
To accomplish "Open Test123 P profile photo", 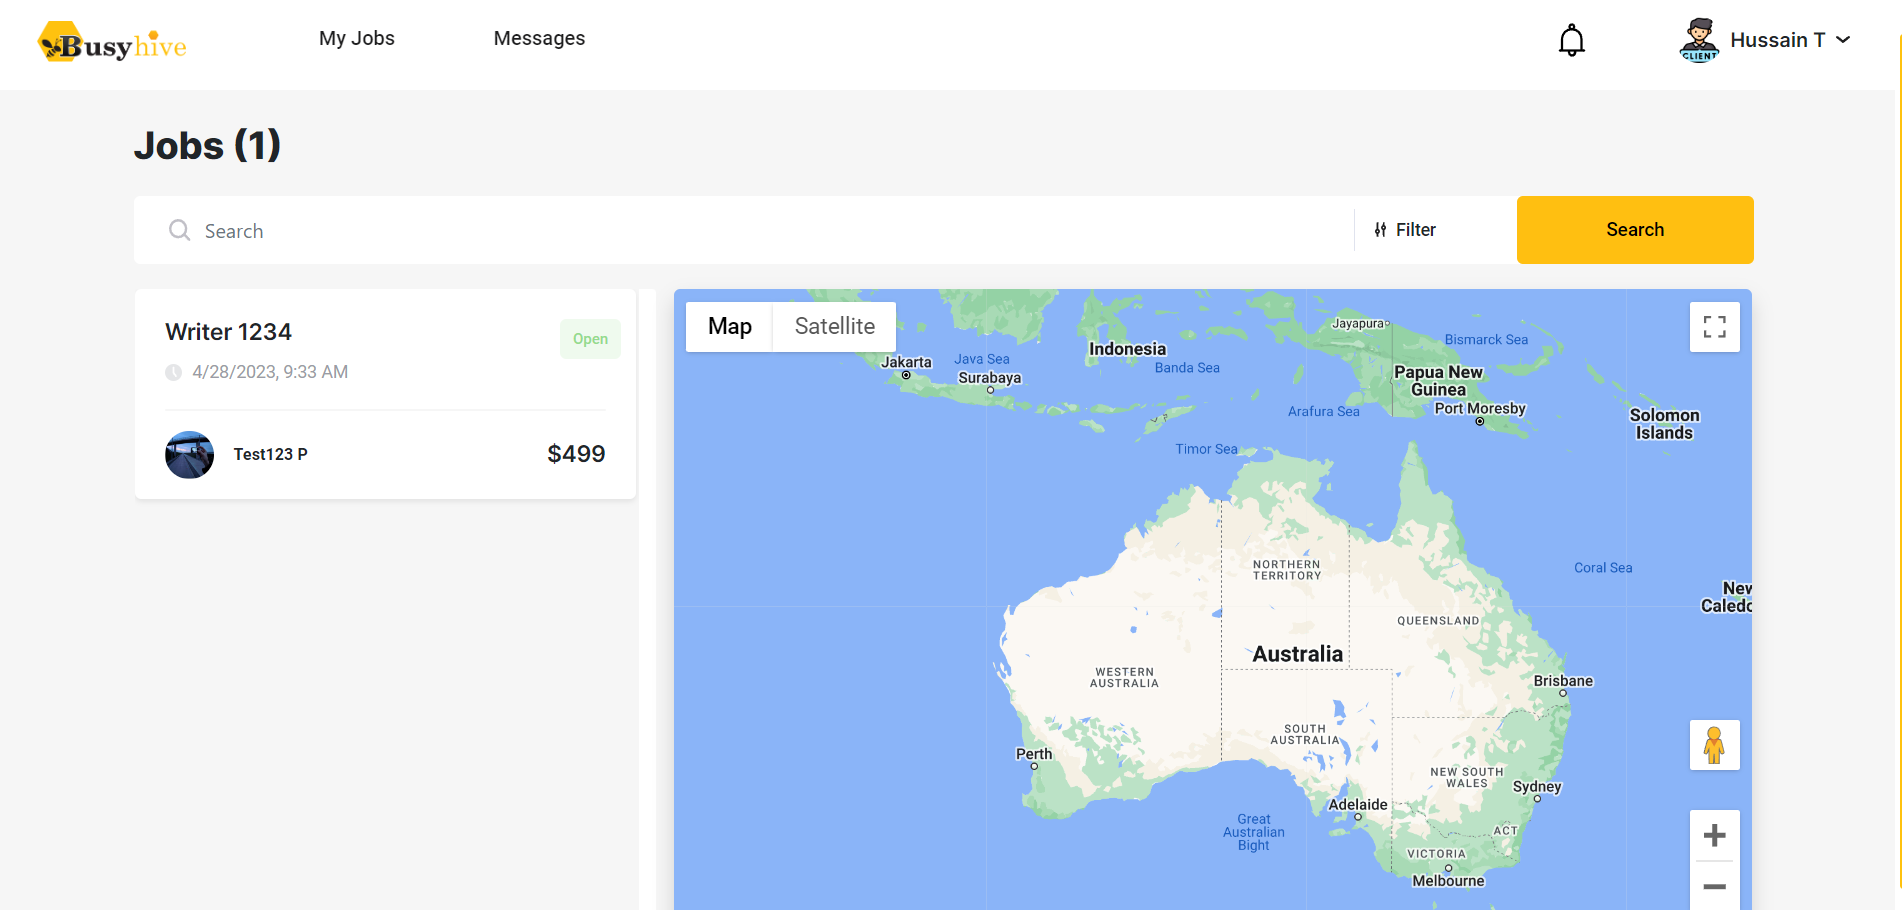I will click(189, 455).
